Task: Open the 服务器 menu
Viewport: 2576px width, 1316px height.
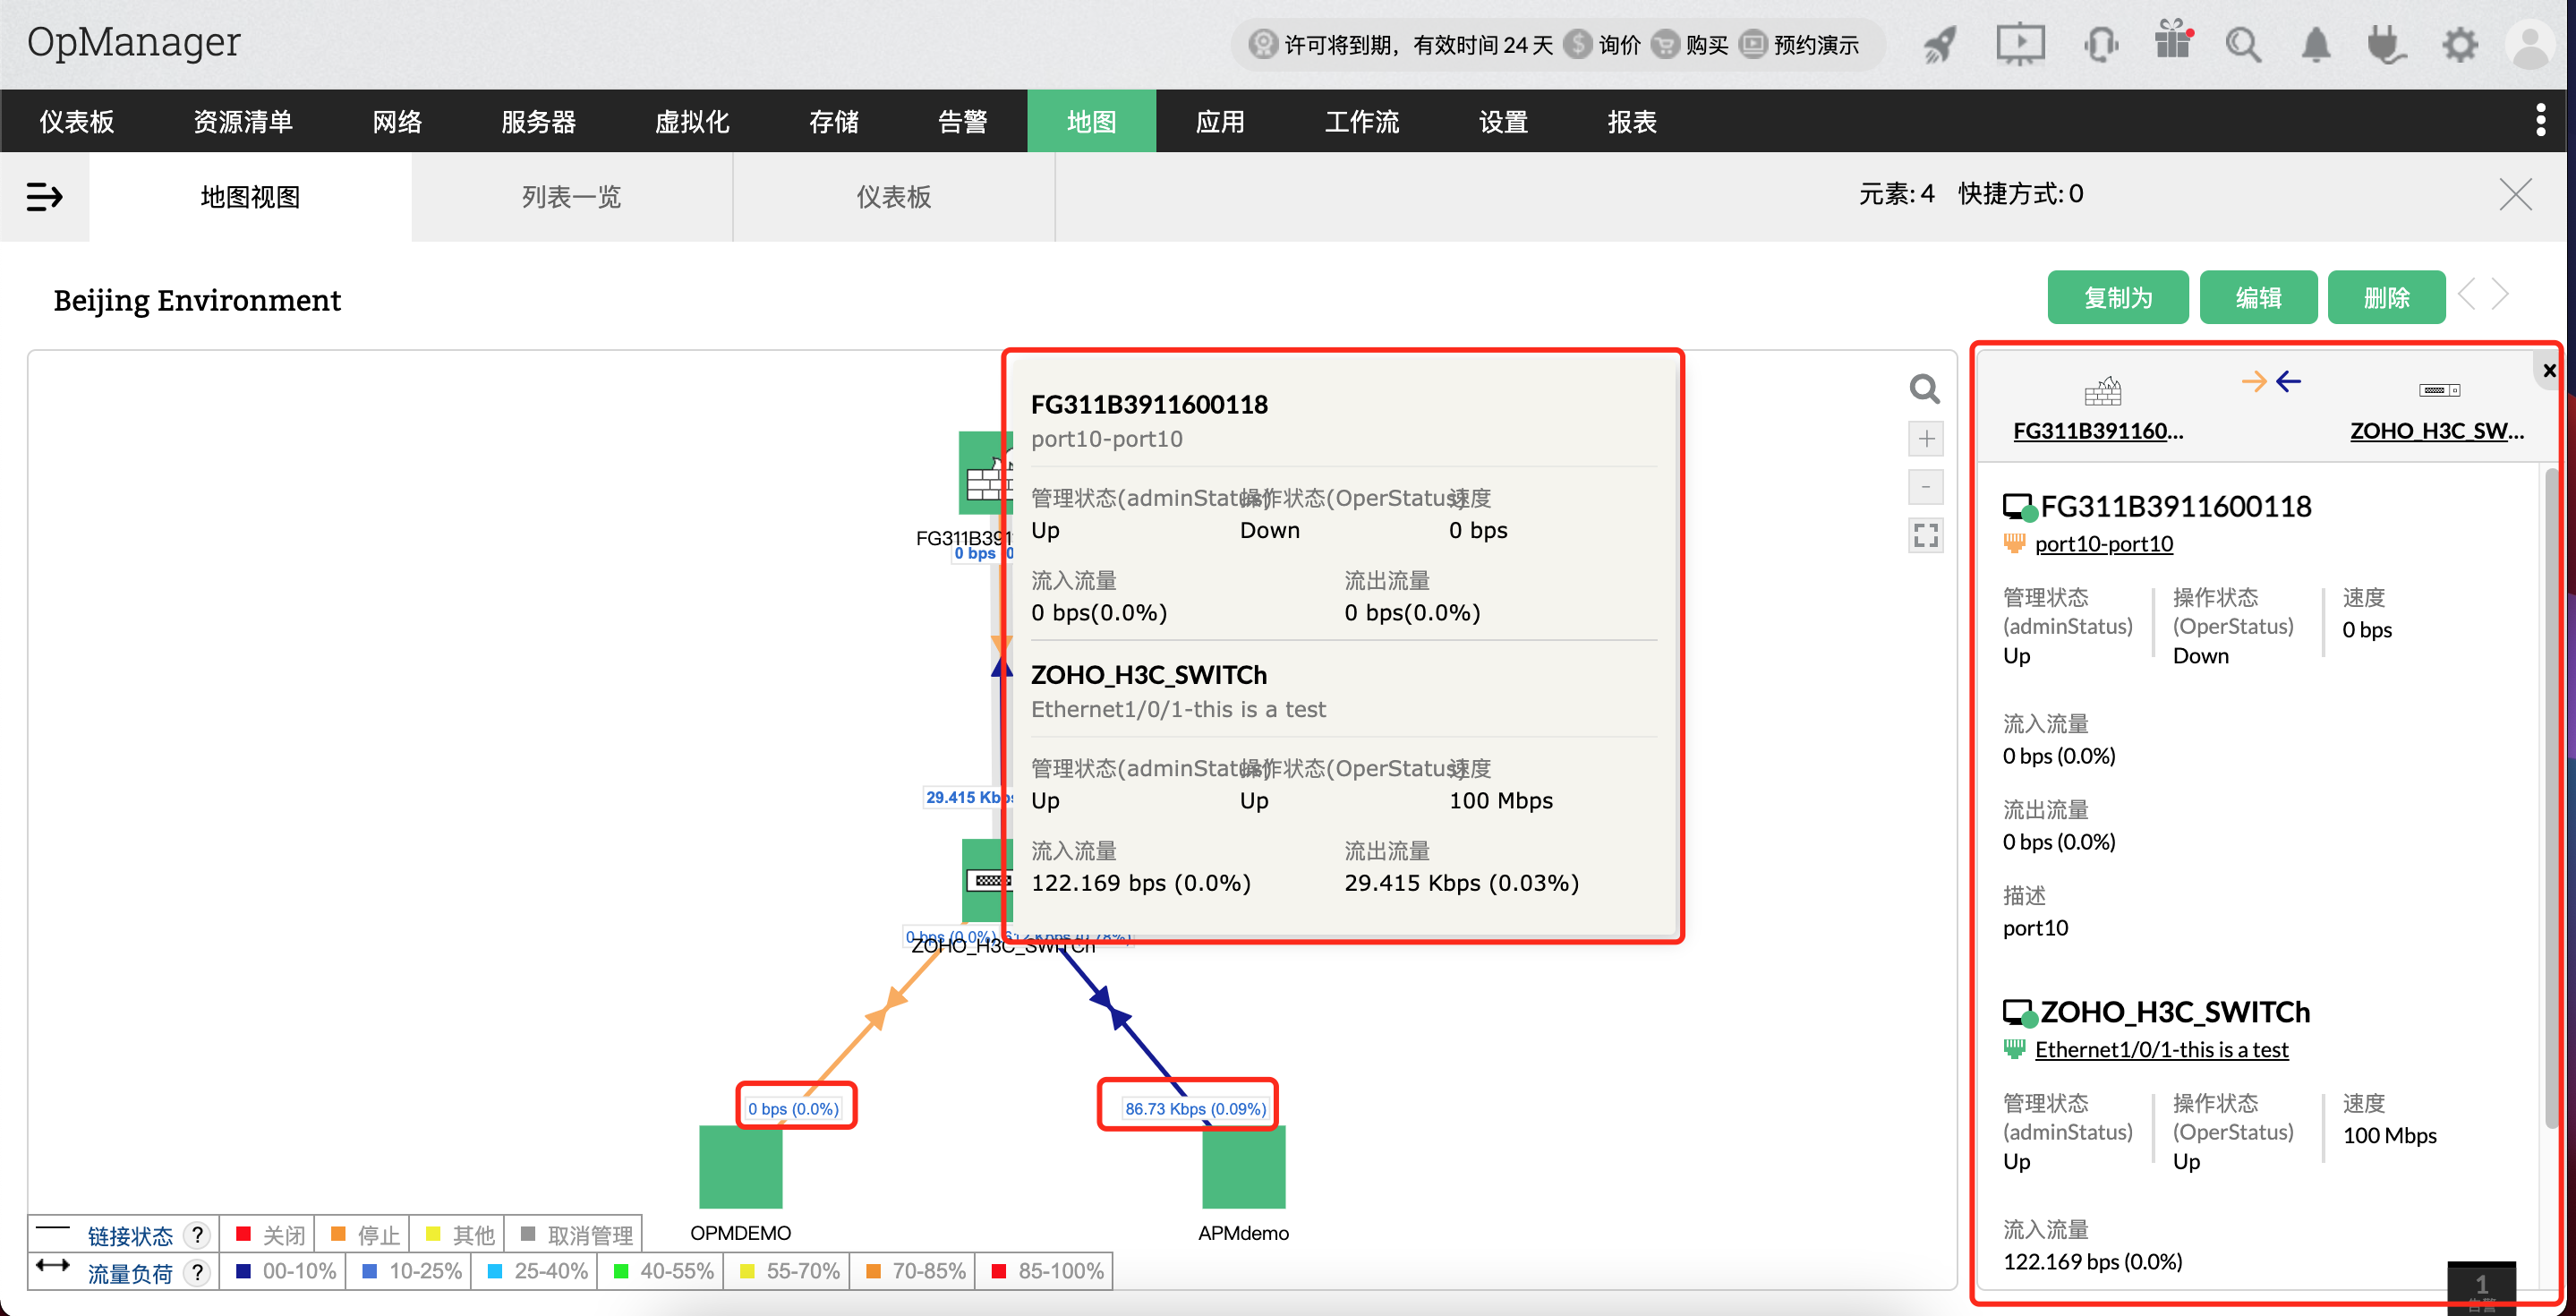Action: [538, 121]
